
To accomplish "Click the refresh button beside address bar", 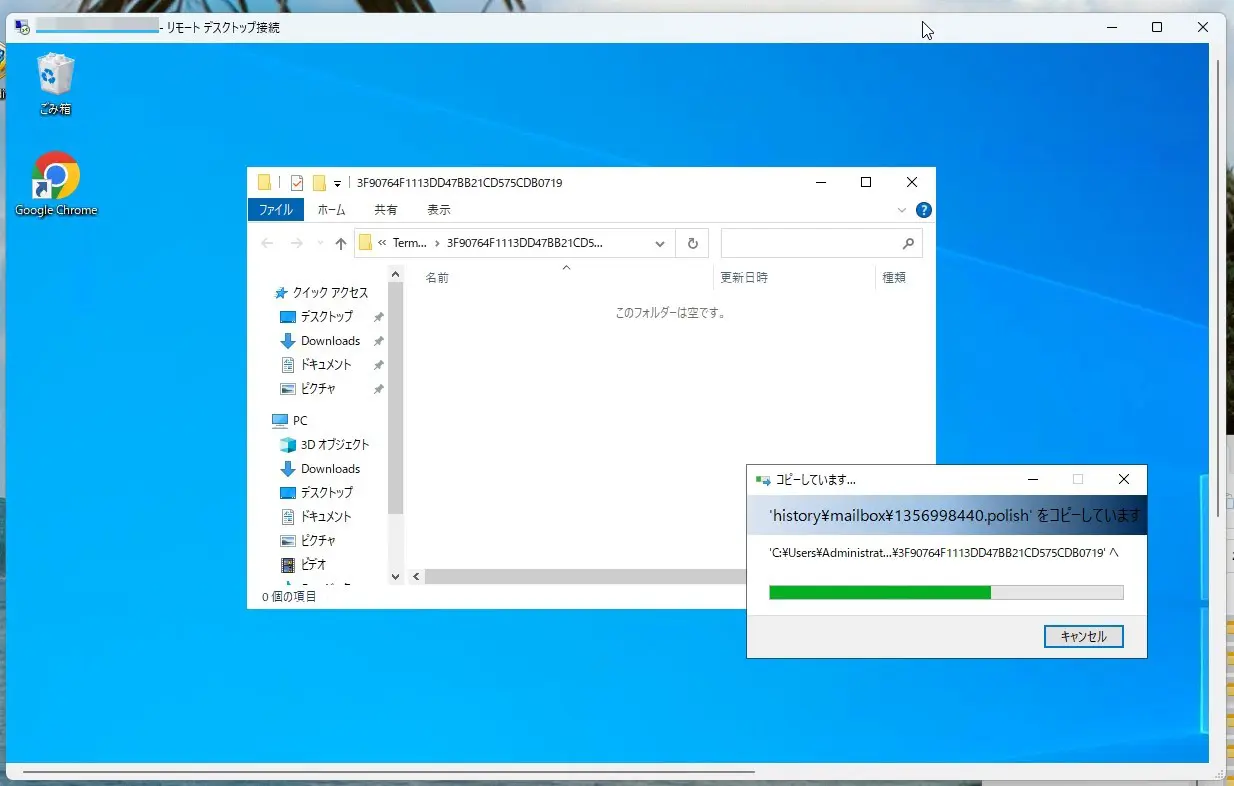I will coord(691,243).
